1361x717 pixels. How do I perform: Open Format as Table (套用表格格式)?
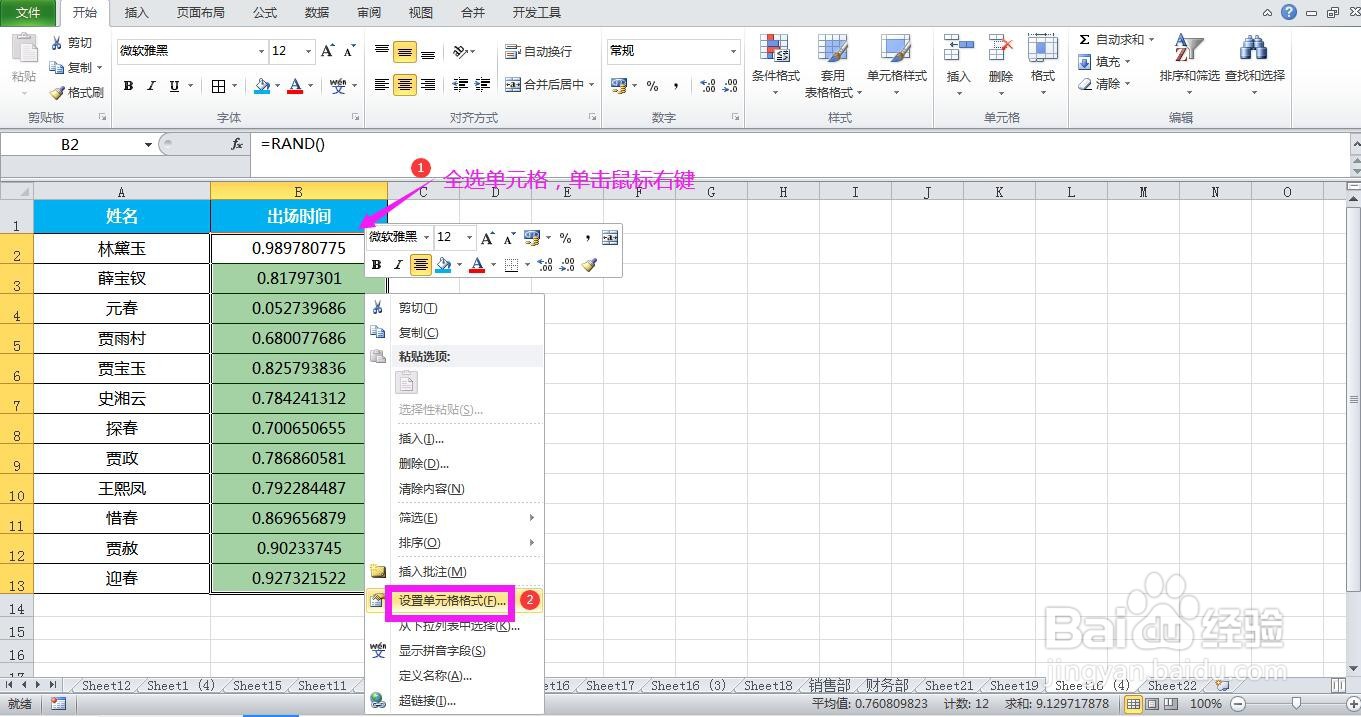click(832, 65)
